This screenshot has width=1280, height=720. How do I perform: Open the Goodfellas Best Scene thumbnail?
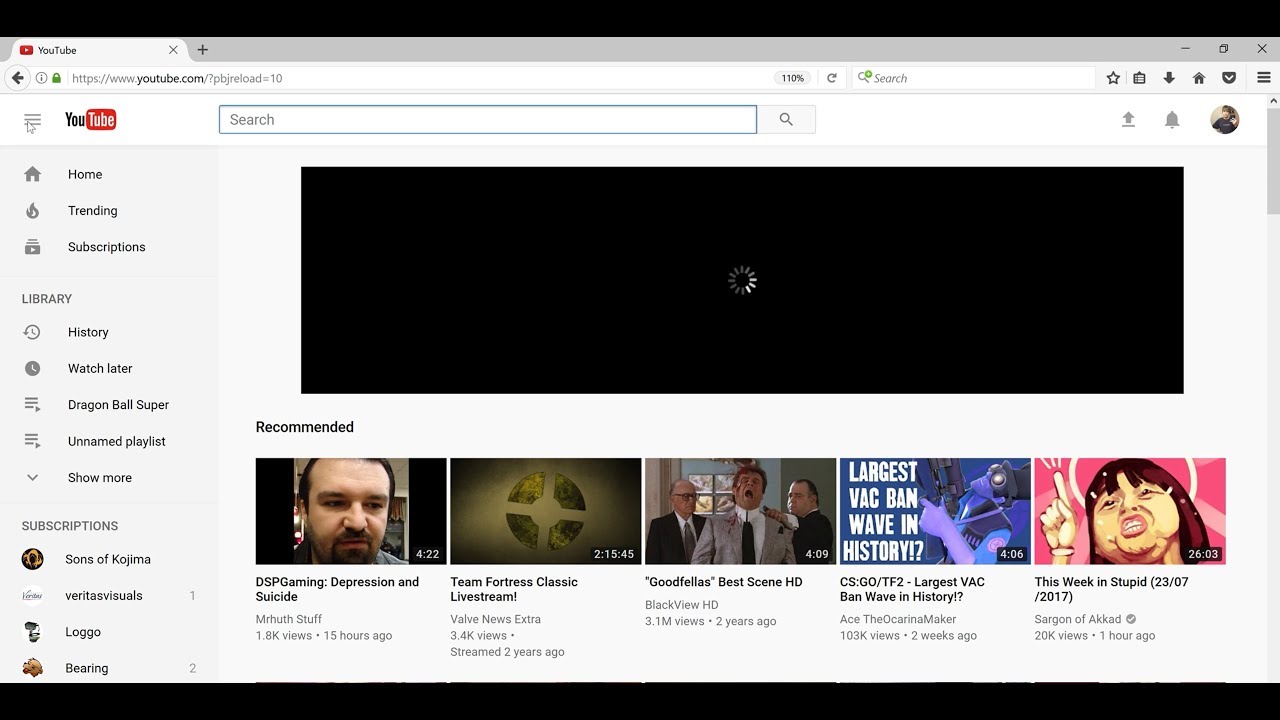[740, 512]
